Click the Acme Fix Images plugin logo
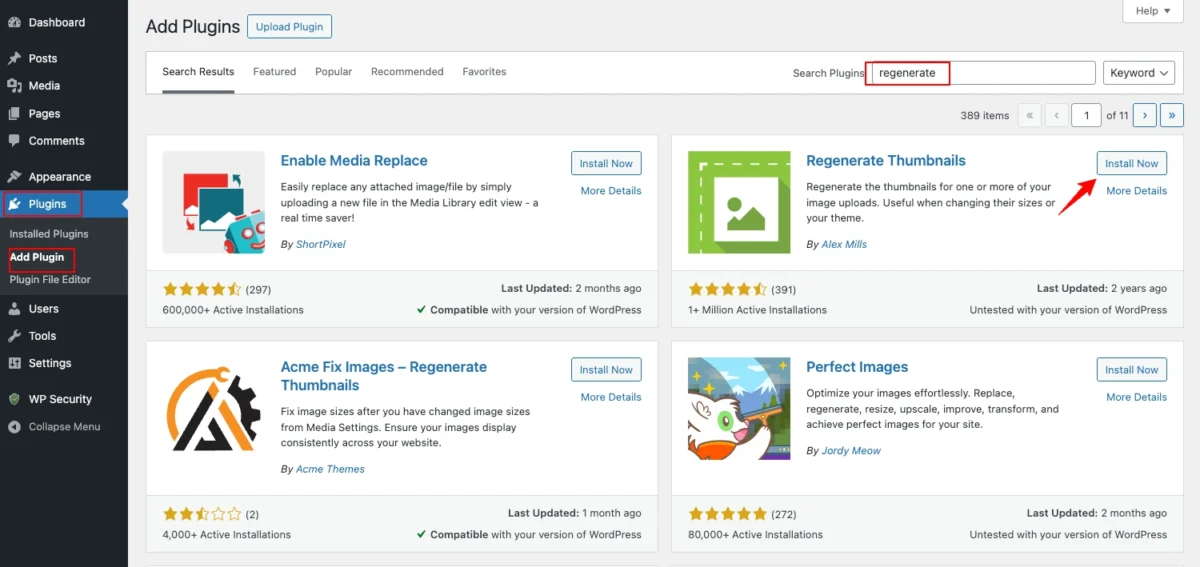Screen dimensions: 1200x567 point(213,409)
